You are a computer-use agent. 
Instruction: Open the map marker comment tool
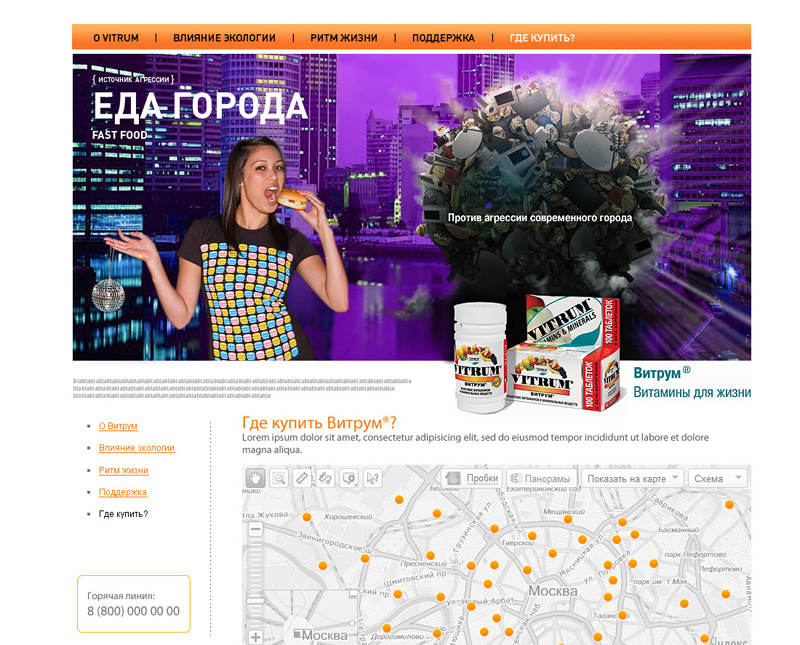[x=349, y=478]
